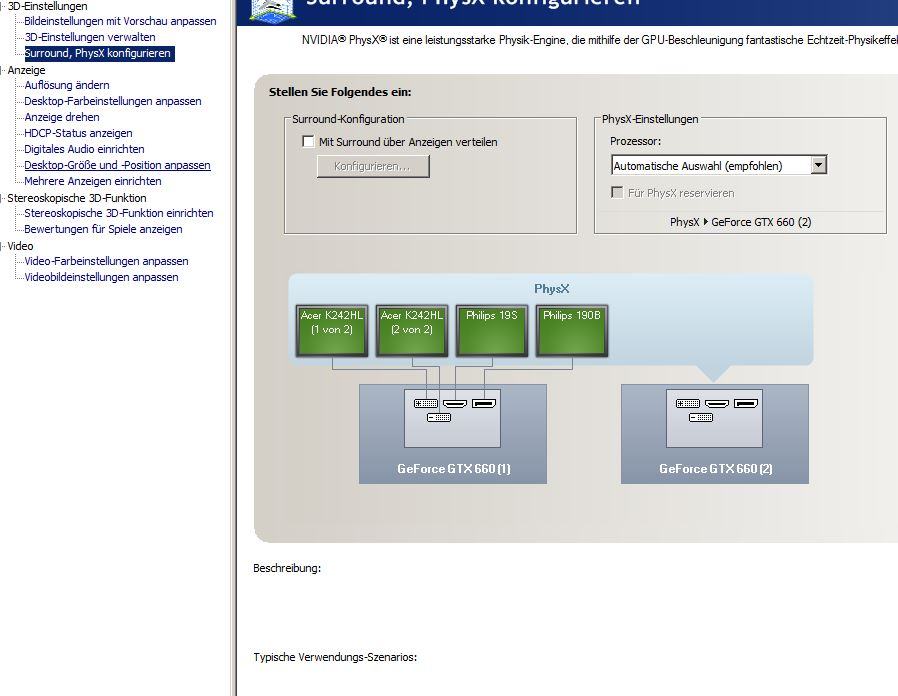Click the top DVI connector on GTX 660 (2)

(688, 404)
